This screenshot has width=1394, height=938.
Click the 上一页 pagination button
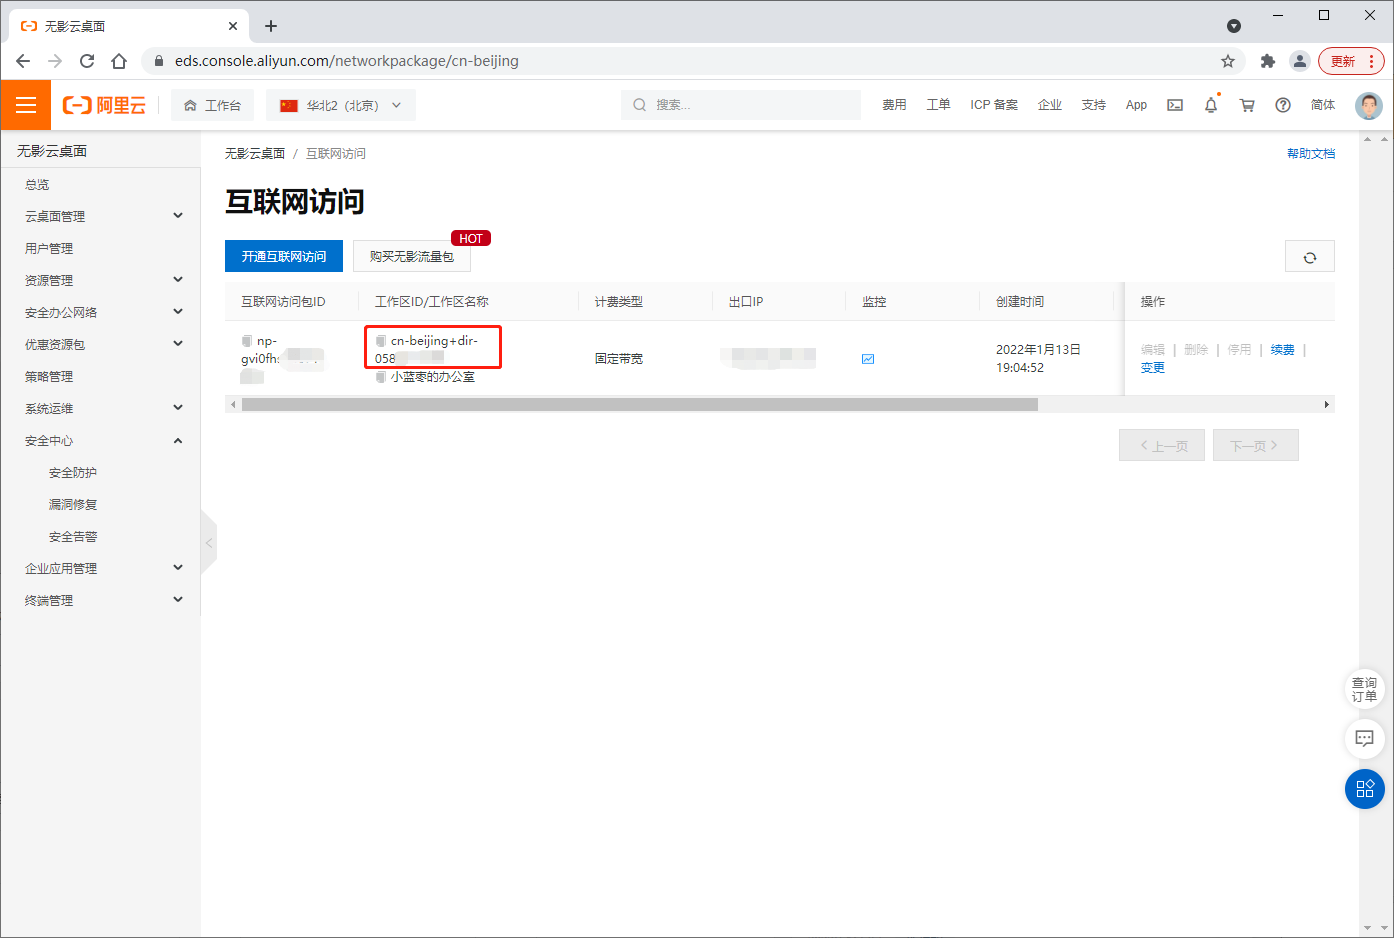point(1162,445)
